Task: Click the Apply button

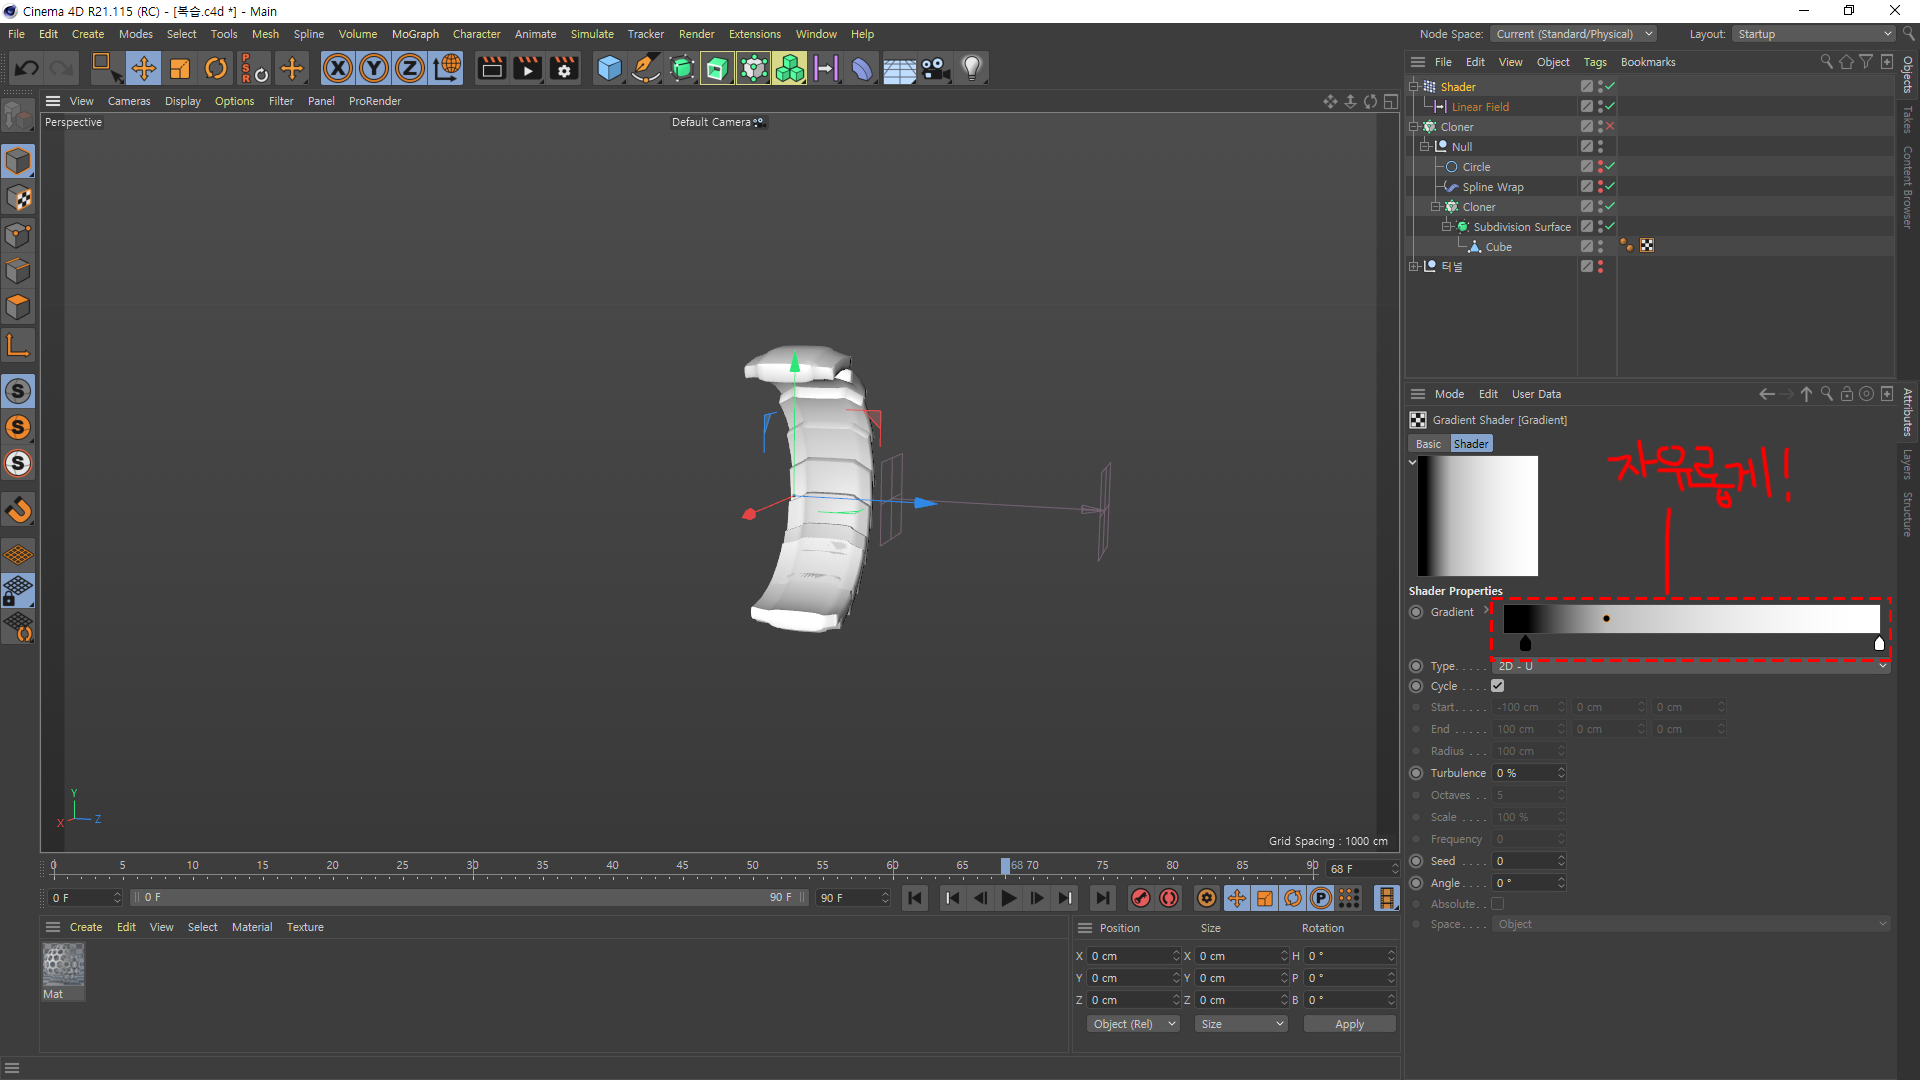Action: 1349,1024
